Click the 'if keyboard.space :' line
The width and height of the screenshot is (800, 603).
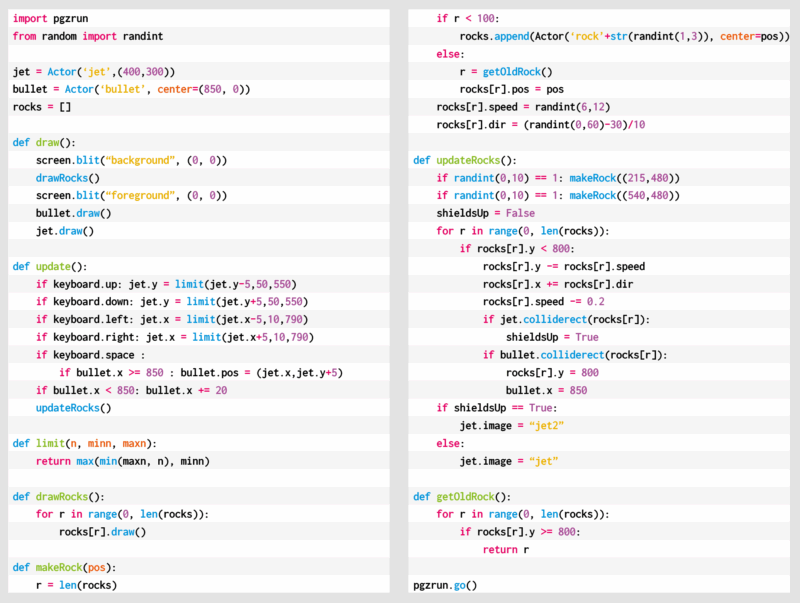(92, 354)
